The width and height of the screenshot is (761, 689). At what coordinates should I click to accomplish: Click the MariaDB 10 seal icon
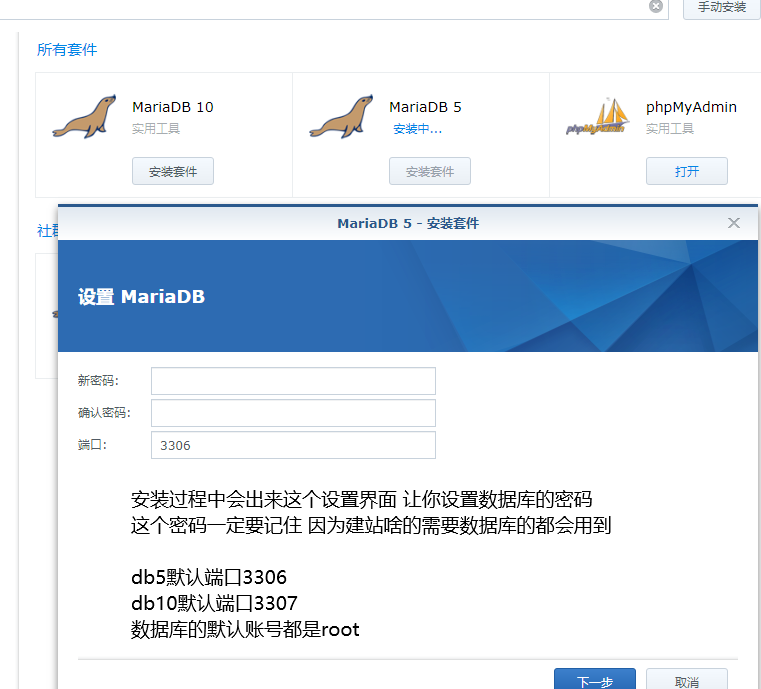(84, 116)
